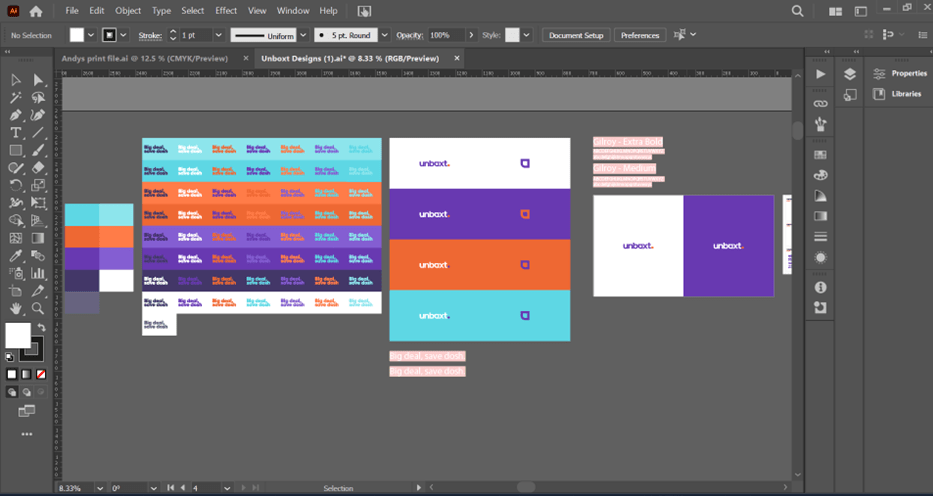Pick the Type tool
The image size is (933, 496).
pos(16,133)
